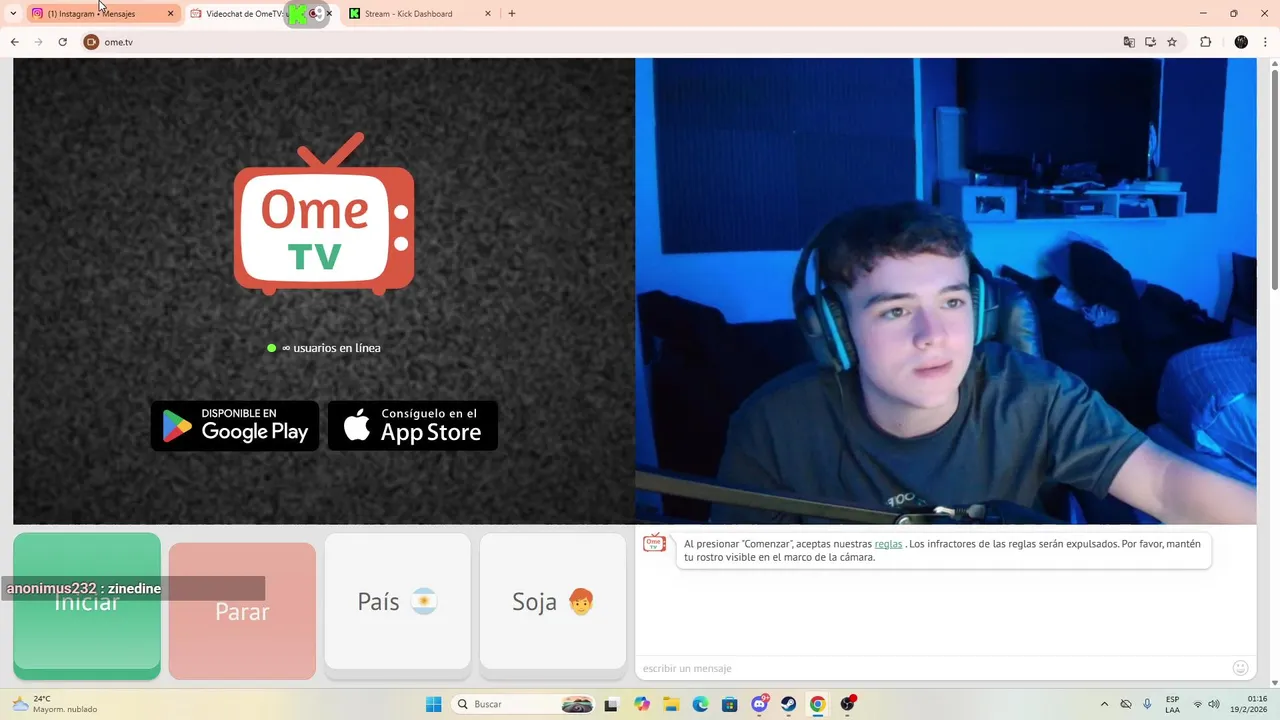
Task: Open the Chrome three-dot menu
Action: [1267, 42]
